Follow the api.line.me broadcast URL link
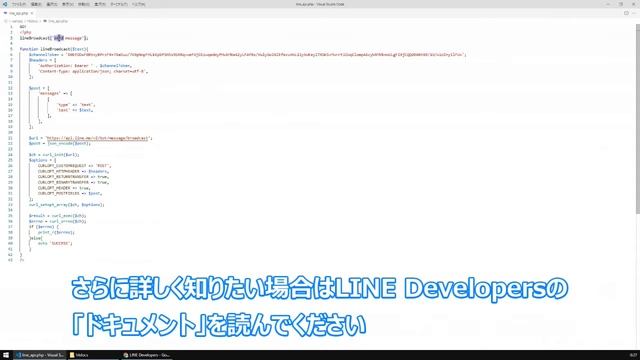Image resolution: width=640 pixels, height=360 pixels. (97, 138)
